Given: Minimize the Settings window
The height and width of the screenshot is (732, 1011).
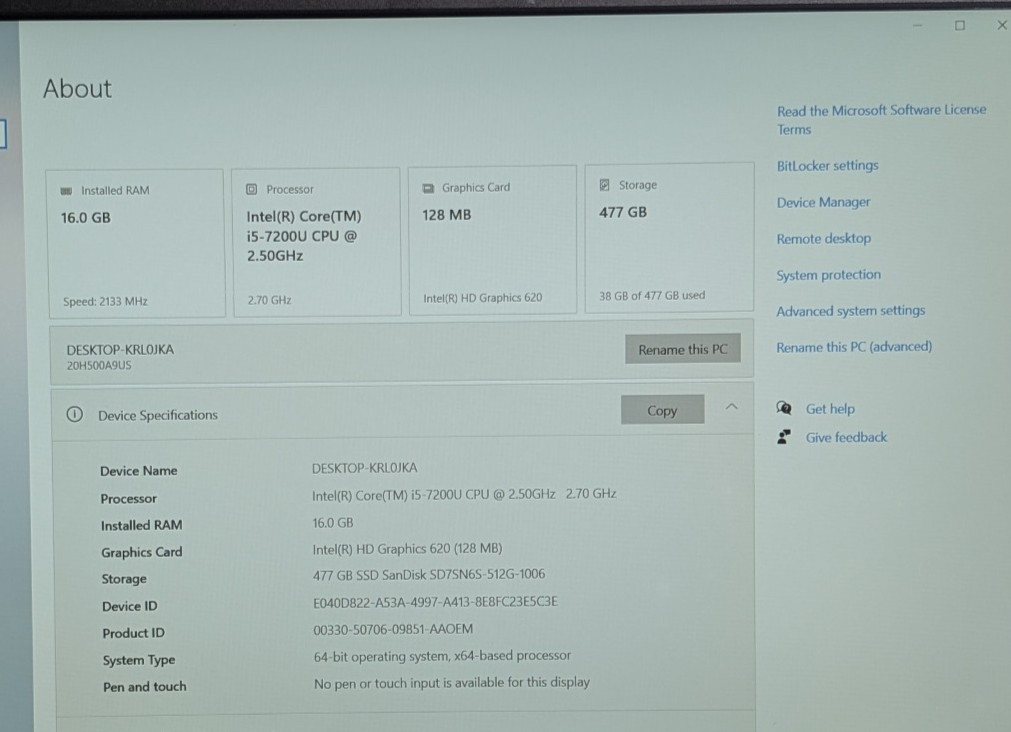Looking at the screenshot, I should 918,25.
